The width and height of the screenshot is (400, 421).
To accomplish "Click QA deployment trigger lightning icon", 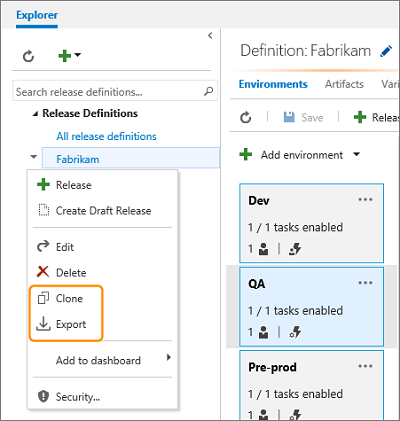I will click(295, 332).
